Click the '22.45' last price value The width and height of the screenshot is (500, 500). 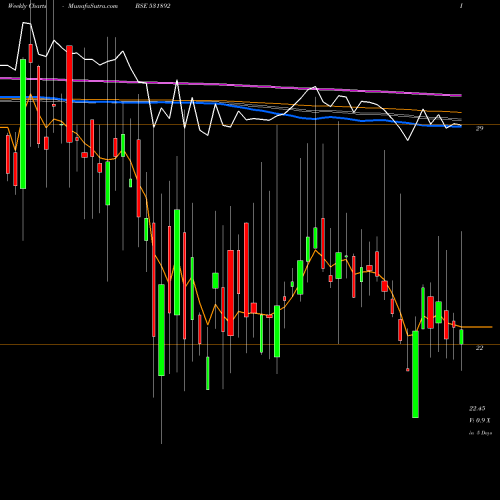pos(477,409)
